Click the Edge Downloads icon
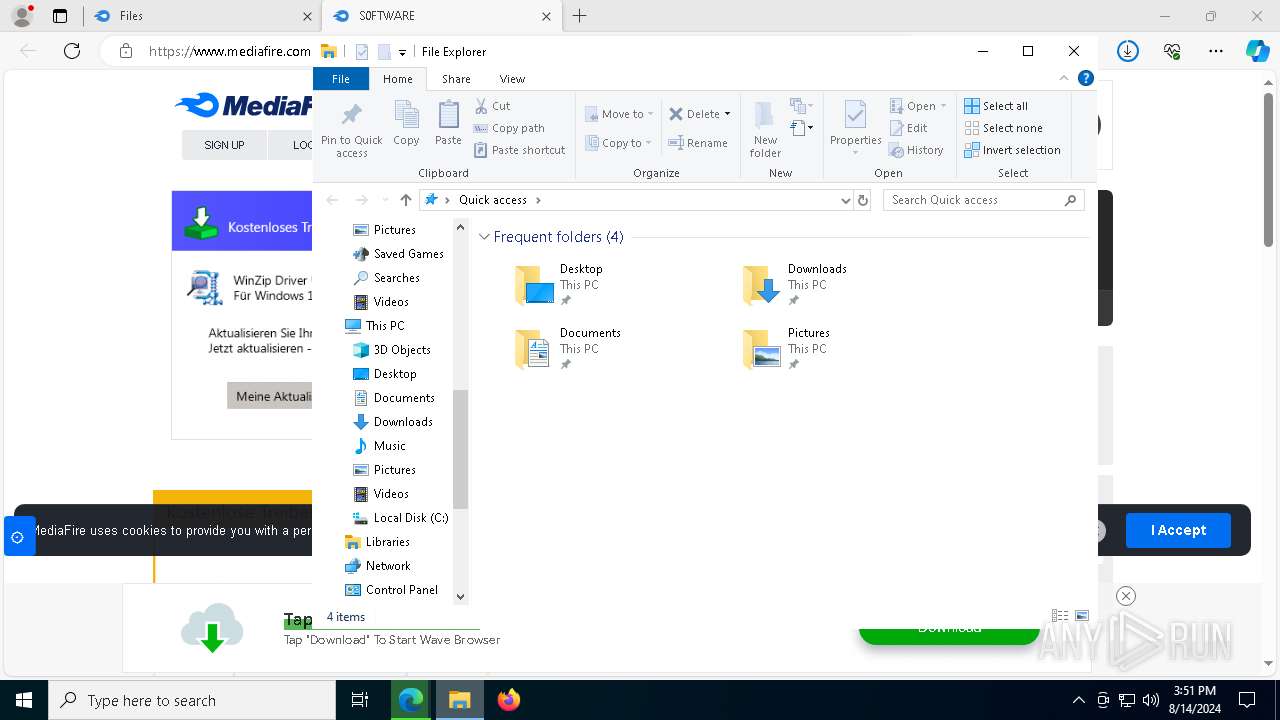Viewport: 1280px width, 720px height. point(1128,51)
